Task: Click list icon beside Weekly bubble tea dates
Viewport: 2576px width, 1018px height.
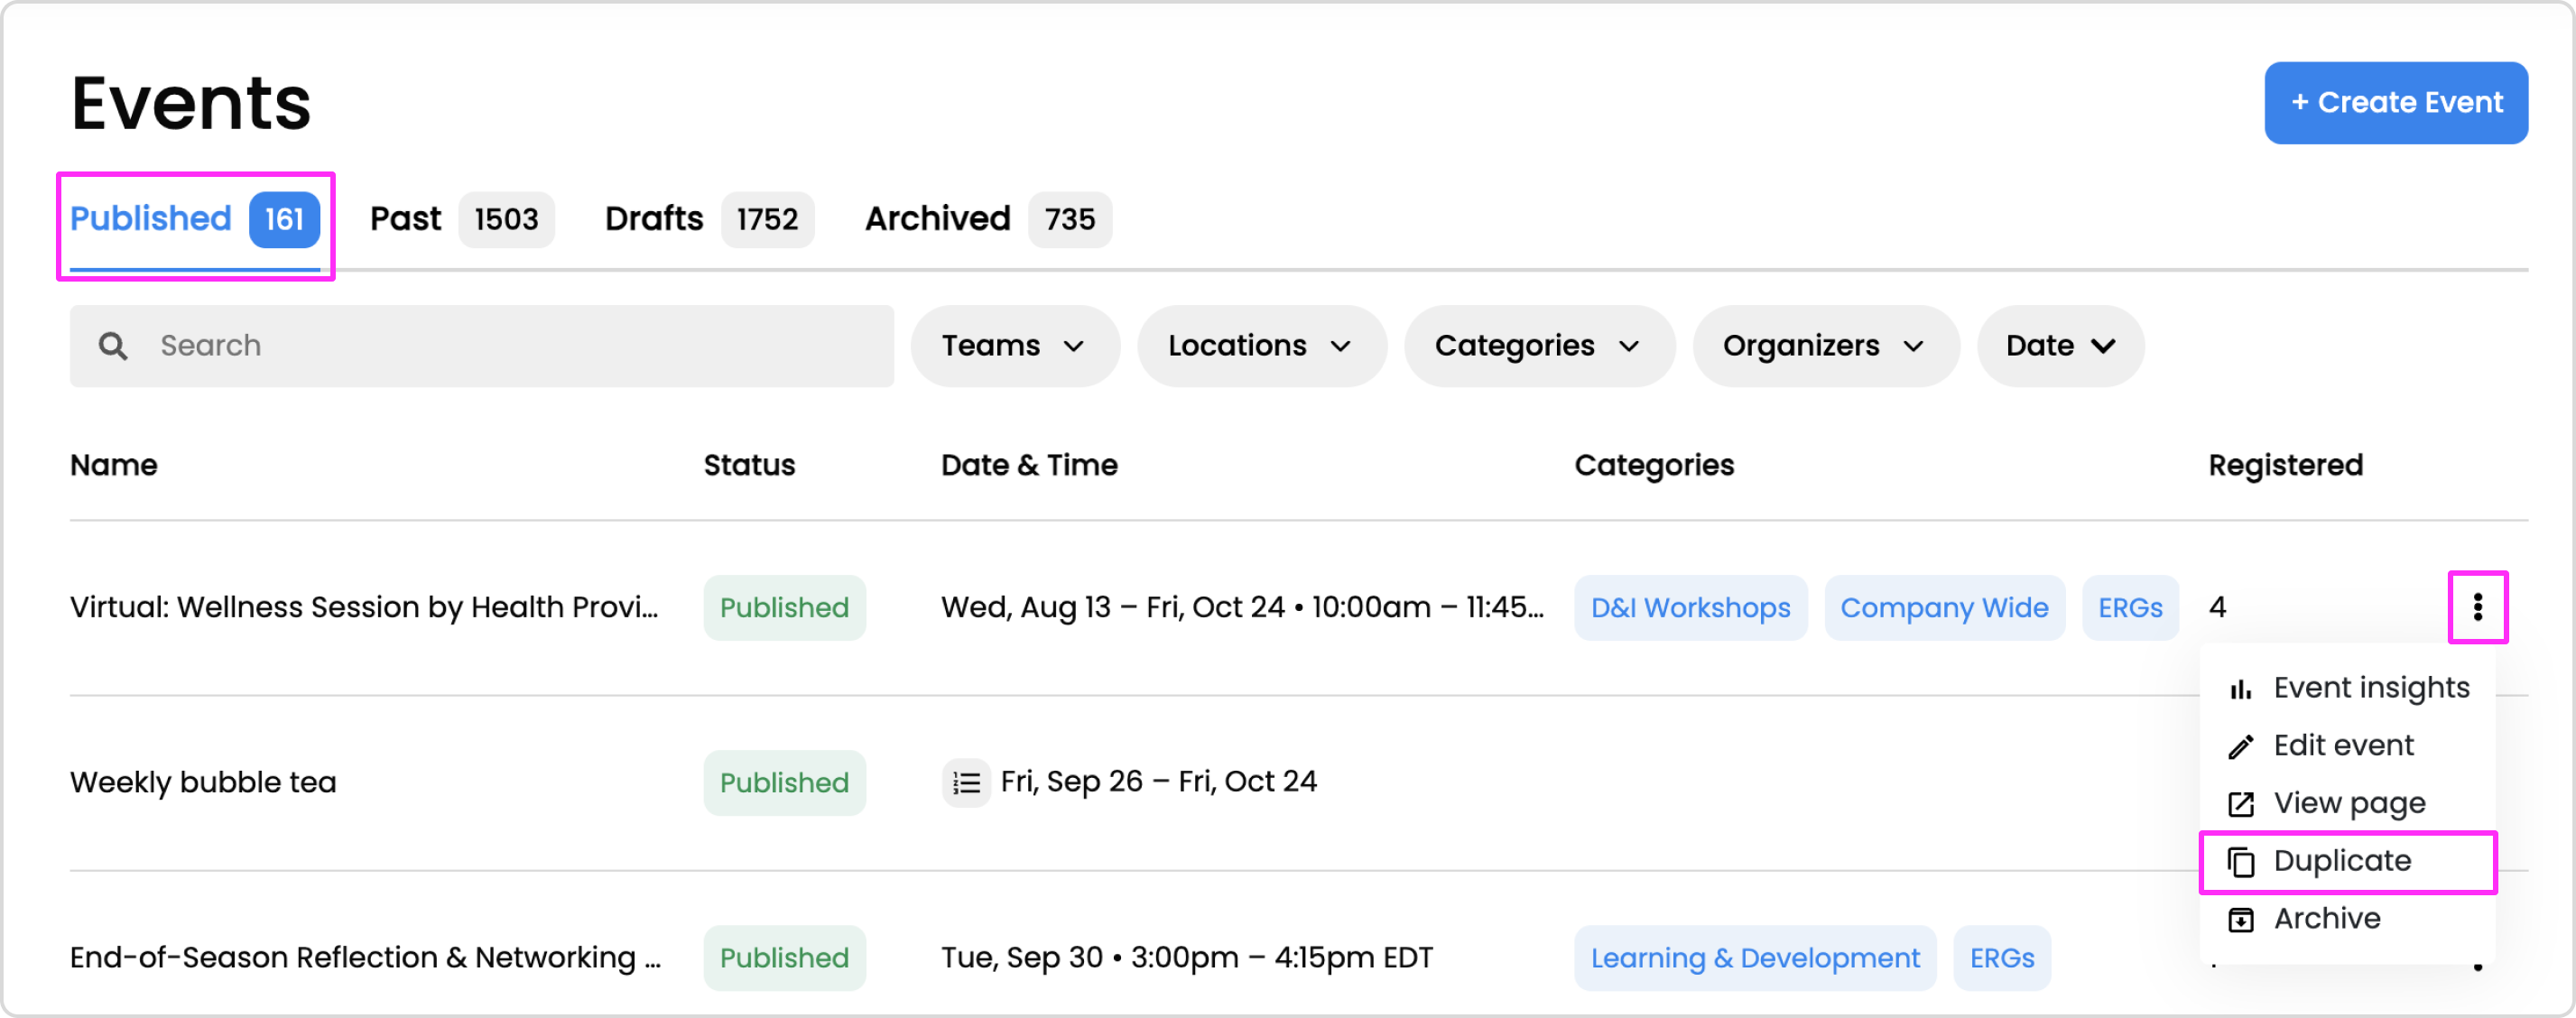Action: [966, 782]
